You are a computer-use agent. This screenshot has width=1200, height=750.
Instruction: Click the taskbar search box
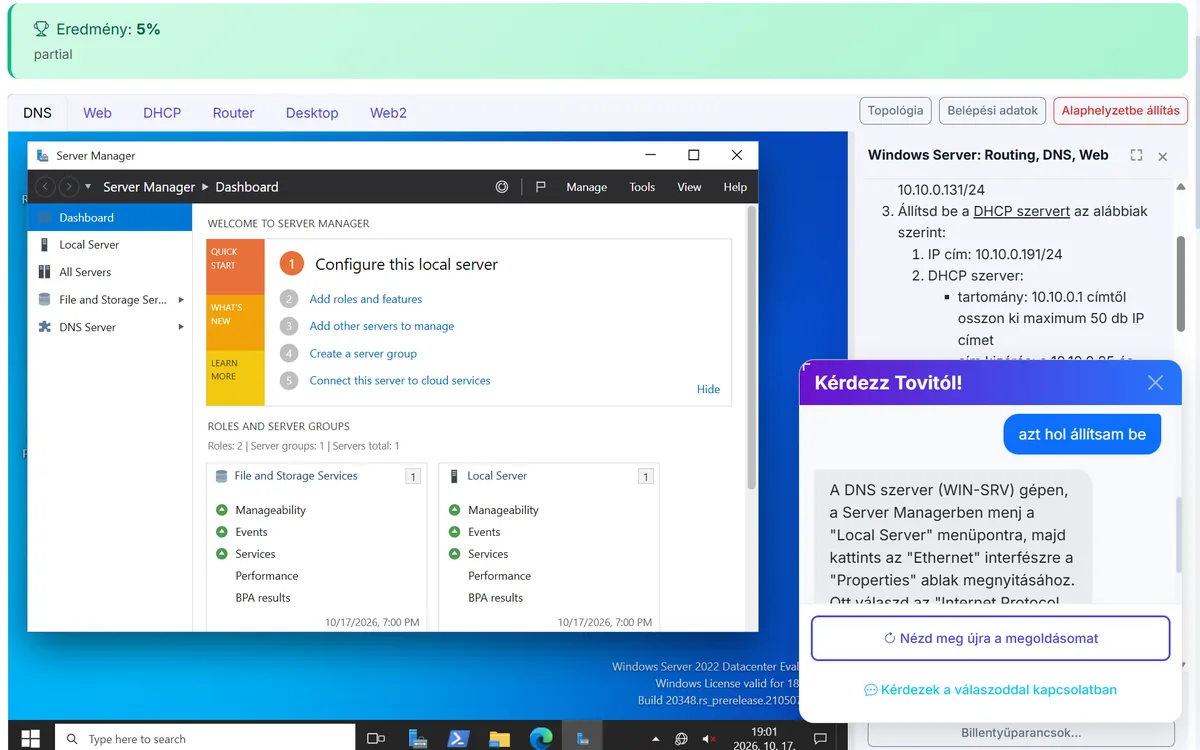click(205, 738)
